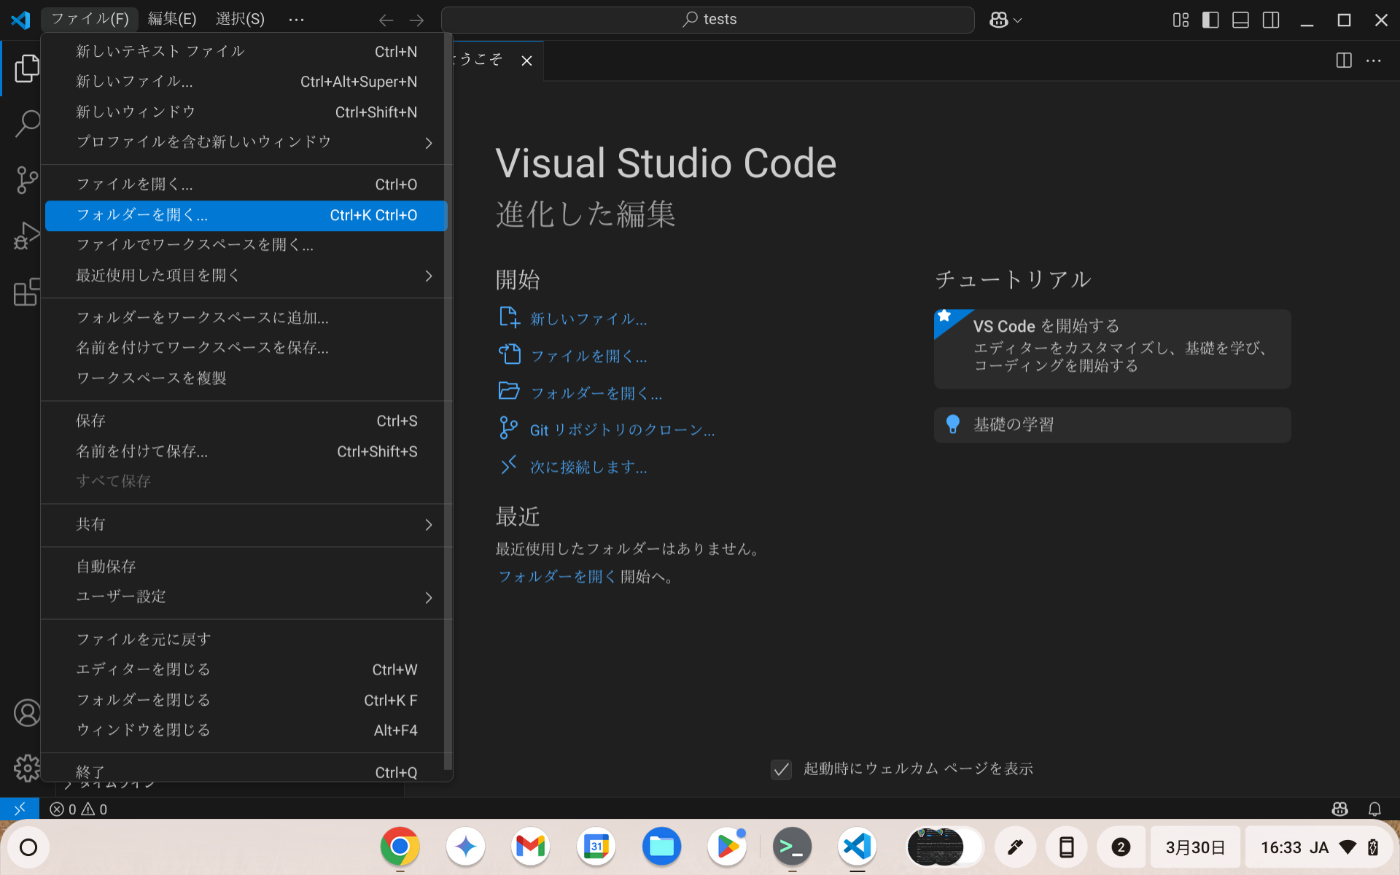1400x875 pixels.
Task: Select 新しいウィンドウ menu item
Action: click(x=246, y=112)
